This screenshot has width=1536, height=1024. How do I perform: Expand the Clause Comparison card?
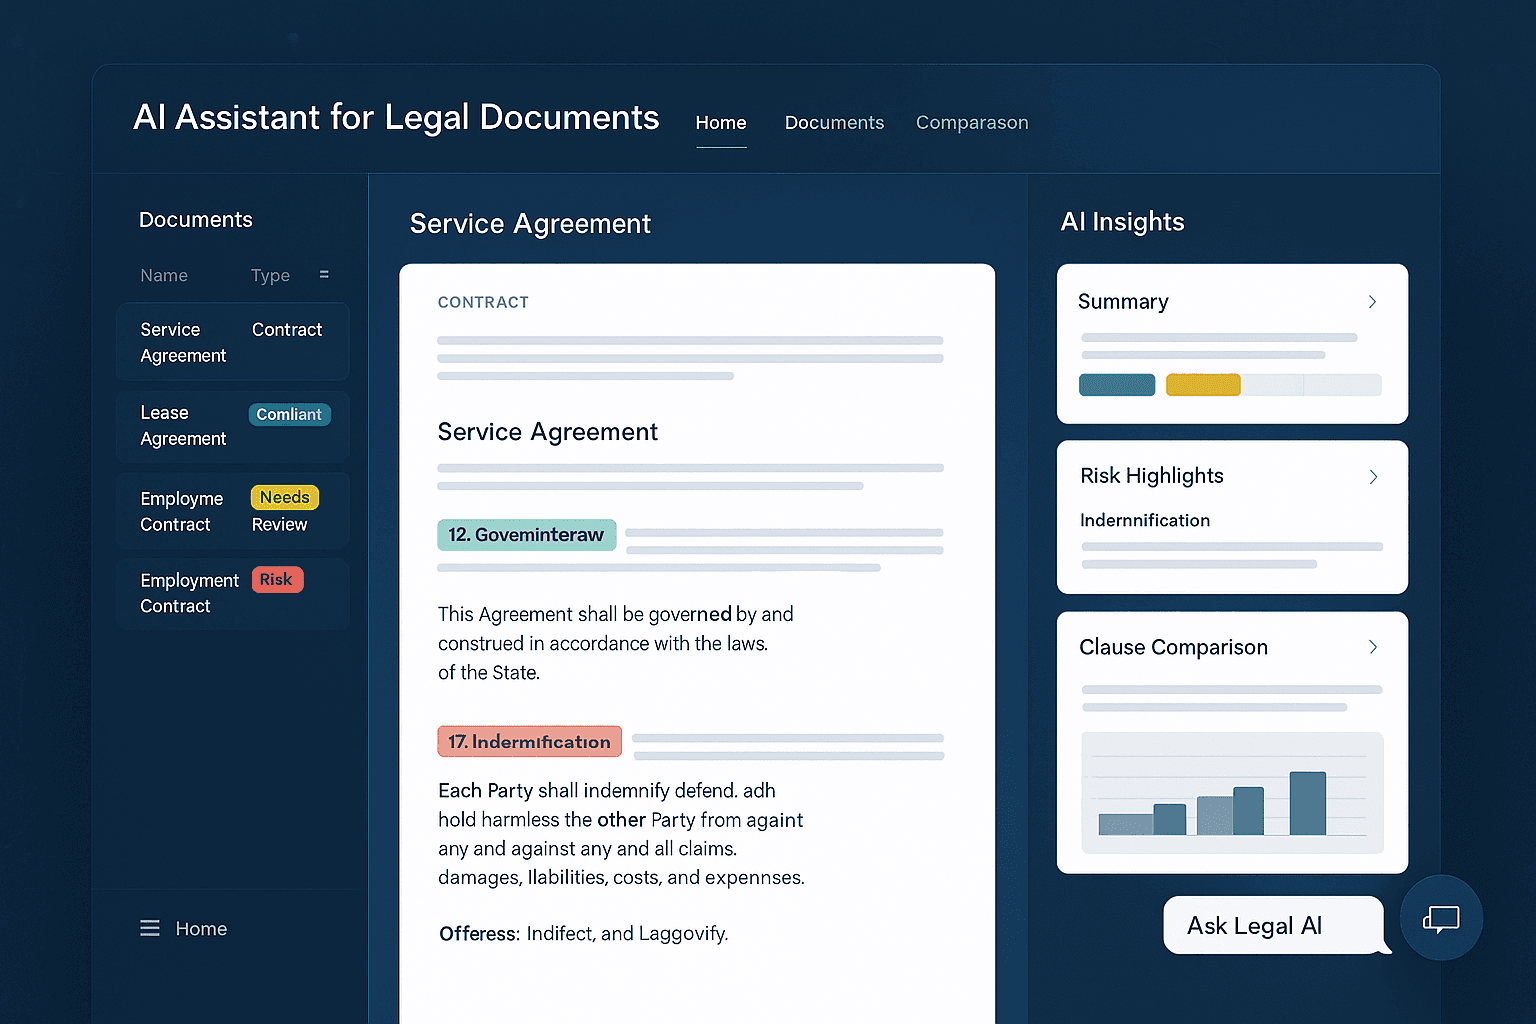coord(1372,647)
